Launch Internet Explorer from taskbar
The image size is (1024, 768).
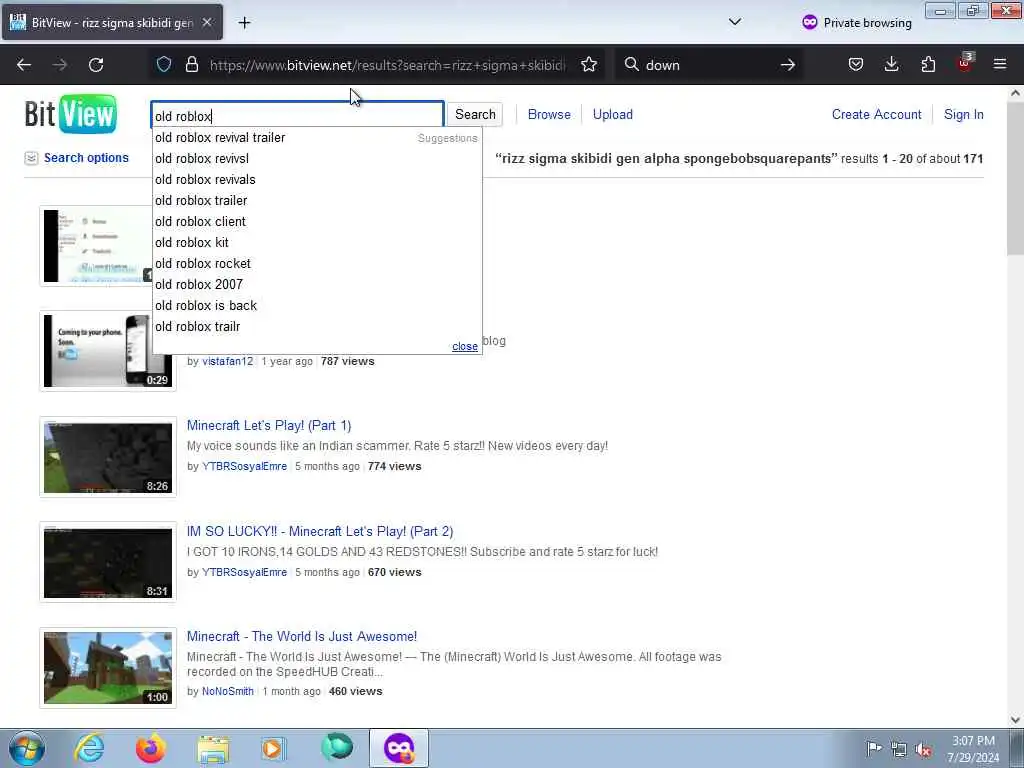(x=89, y=748)
